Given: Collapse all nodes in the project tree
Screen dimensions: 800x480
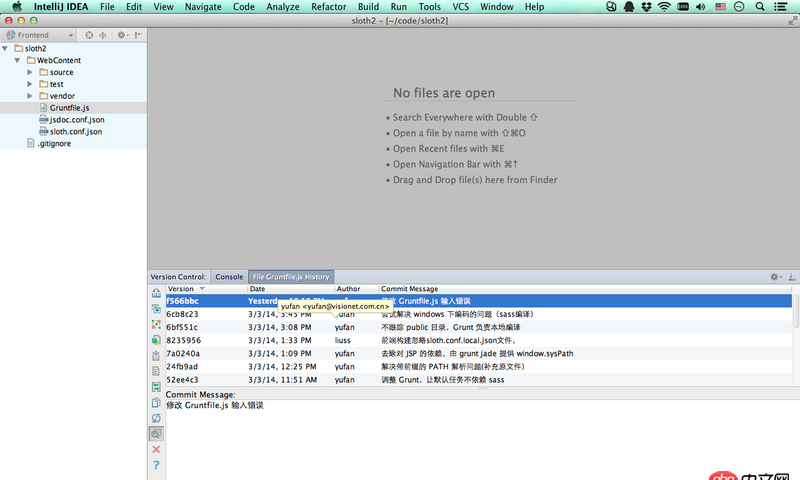Looking at the screenshot, I should pos(103,35).
